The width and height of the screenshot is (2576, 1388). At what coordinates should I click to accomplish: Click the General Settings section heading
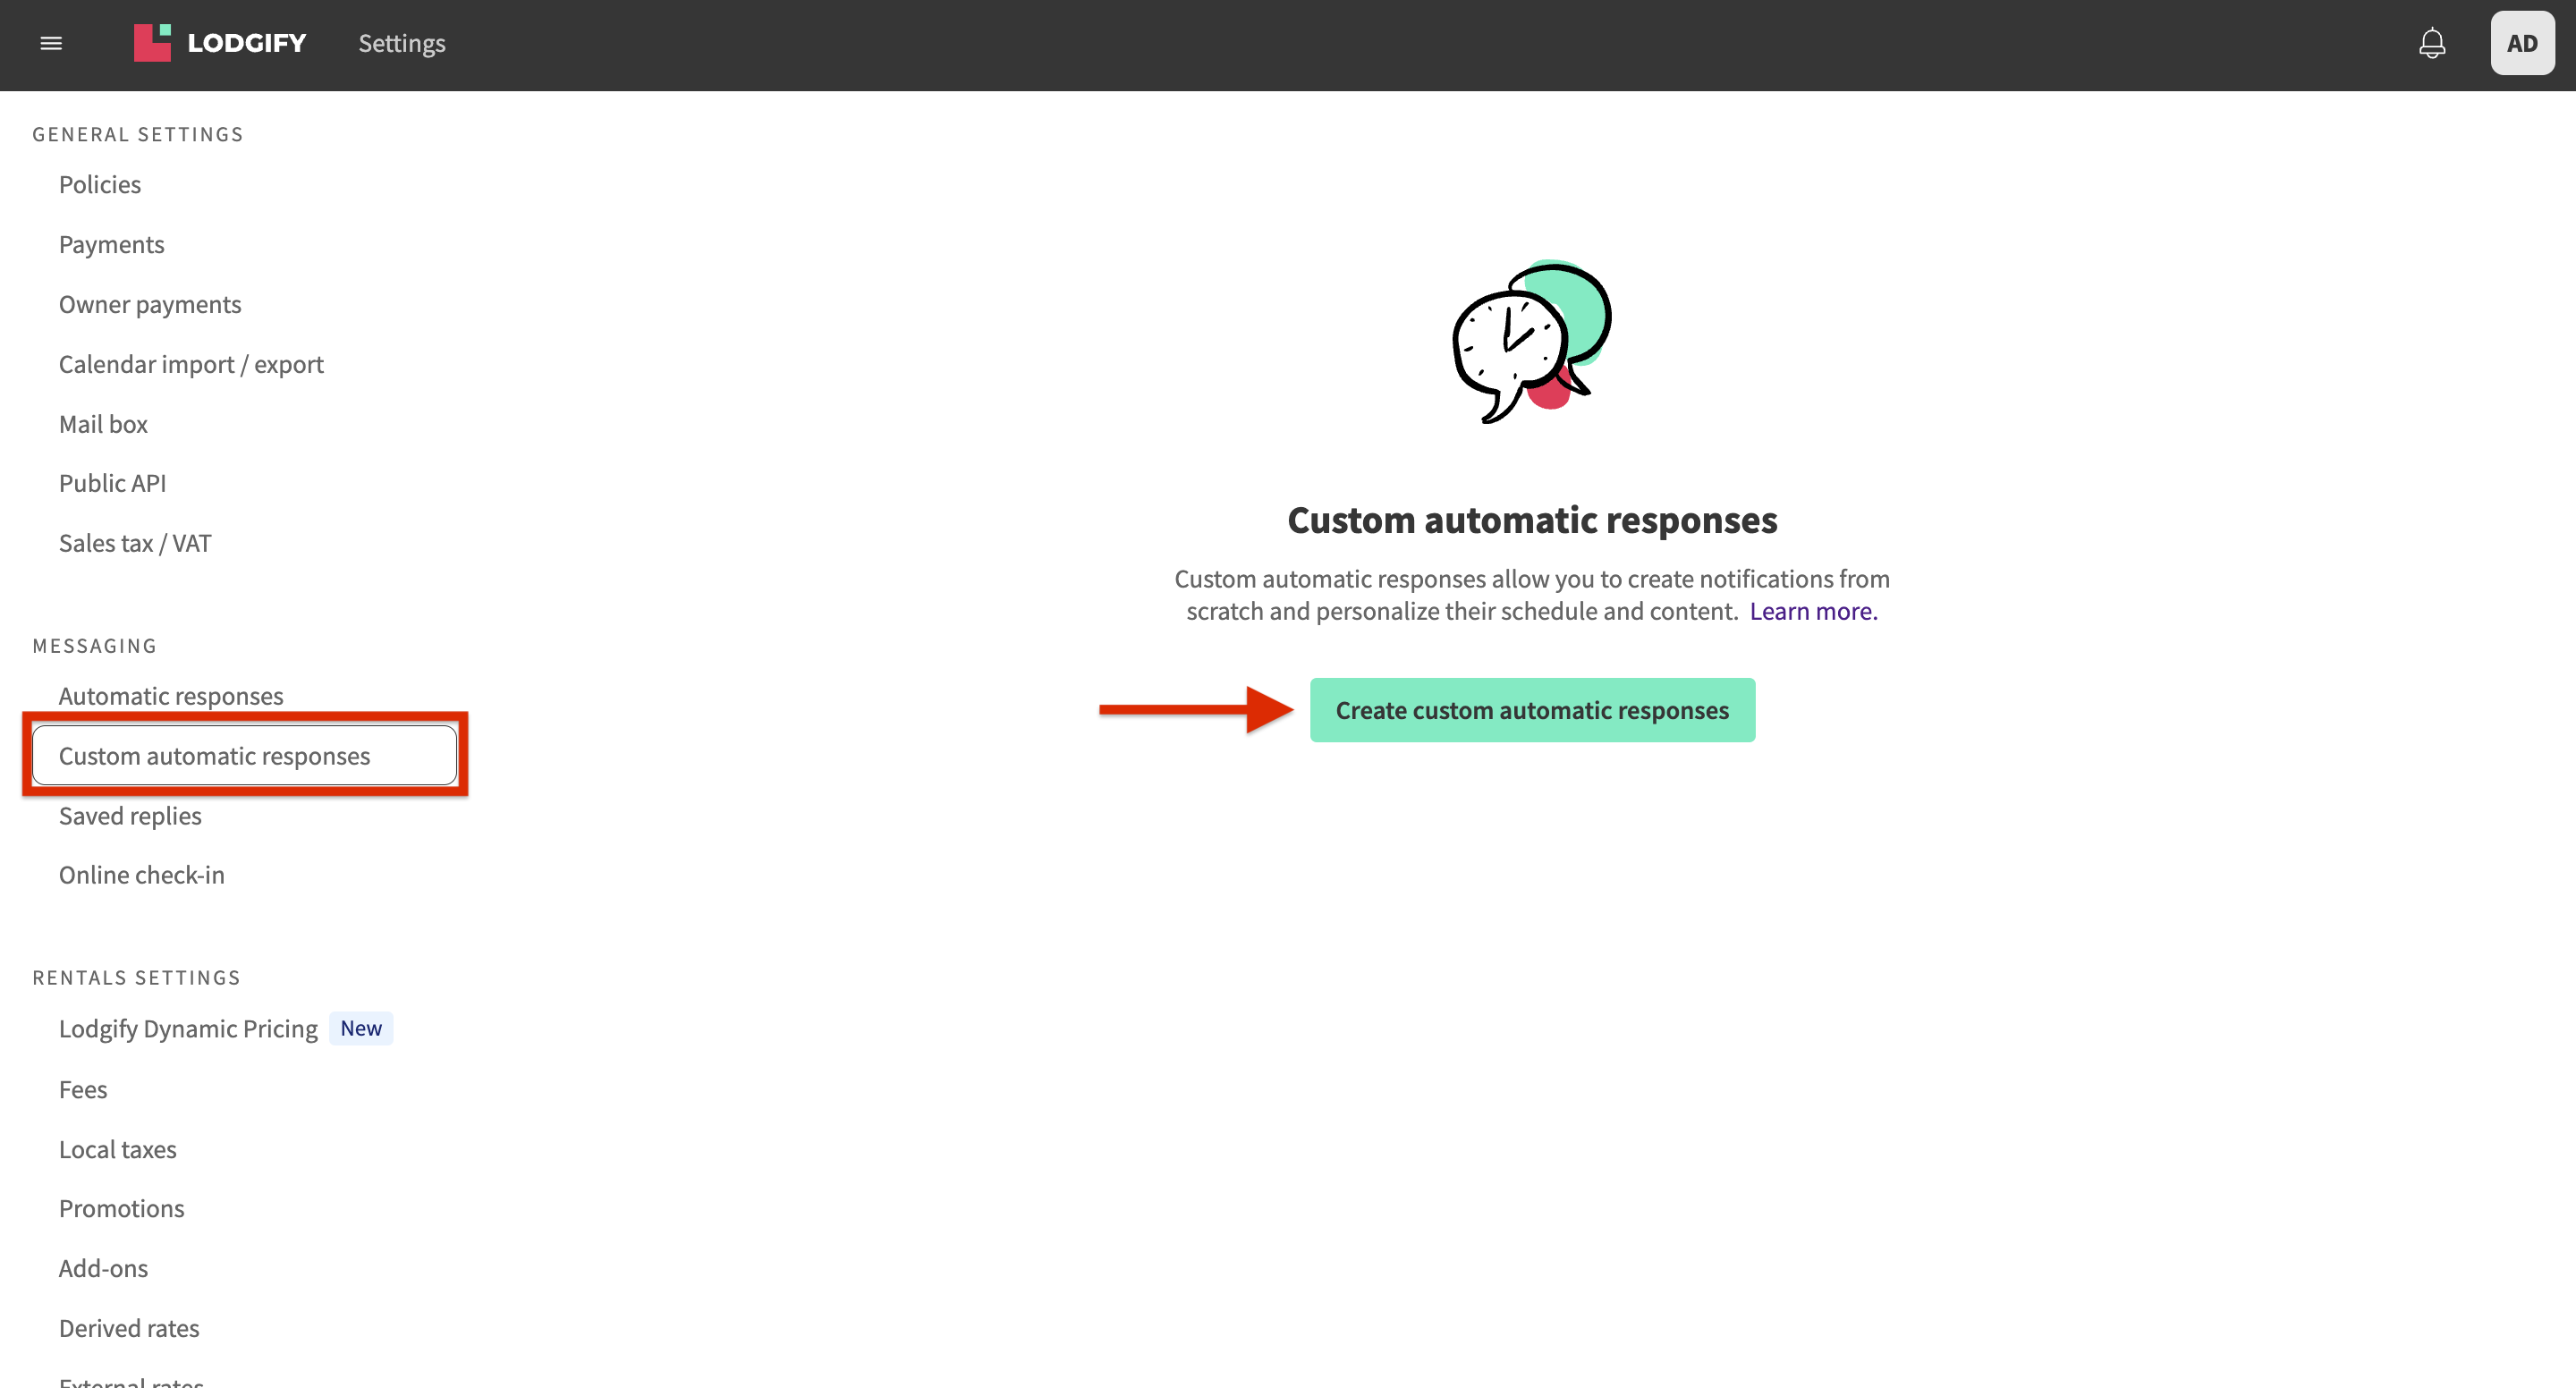pos(138,134)
